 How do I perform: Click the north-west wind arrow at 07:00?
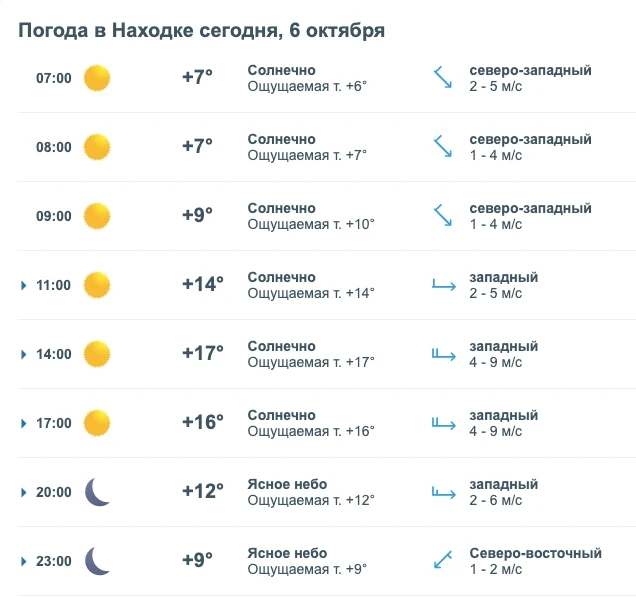443,77
